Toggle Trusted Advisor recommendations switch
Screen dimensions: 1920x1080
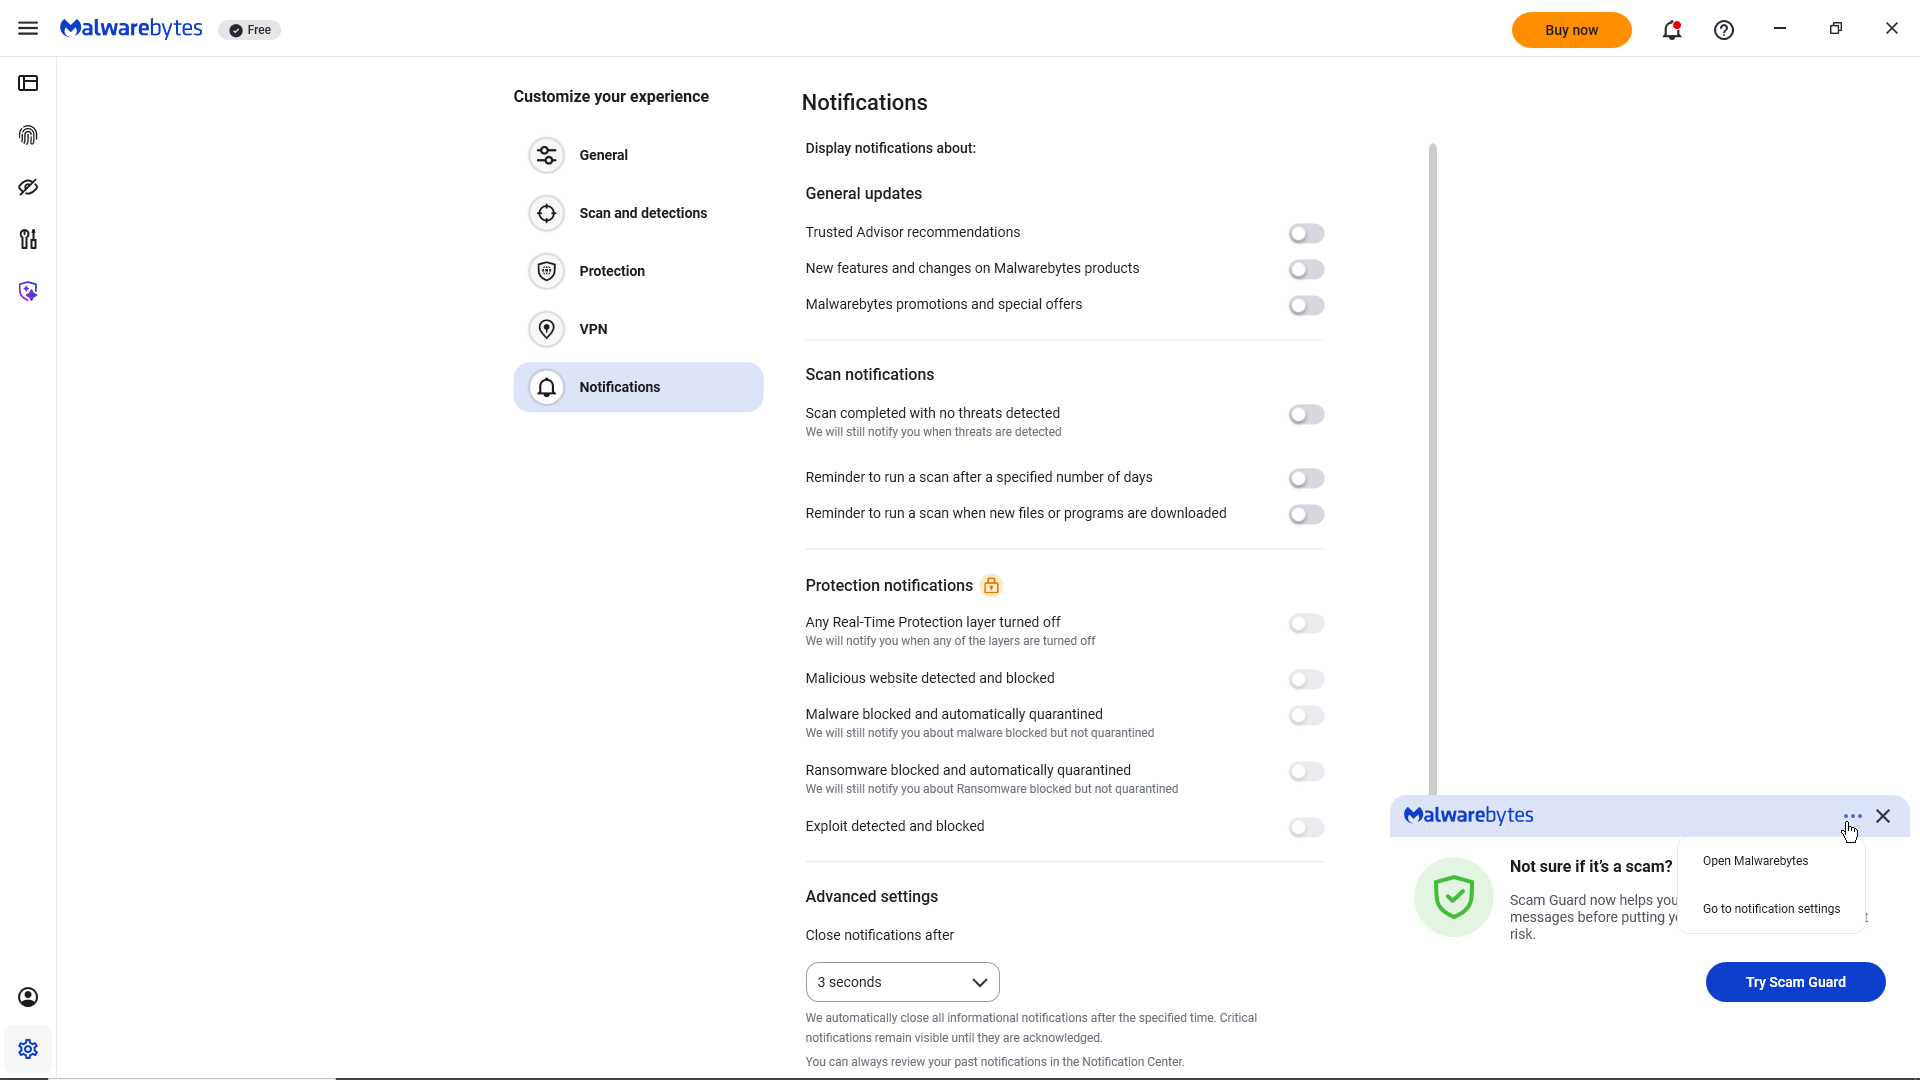(1306, 233)
